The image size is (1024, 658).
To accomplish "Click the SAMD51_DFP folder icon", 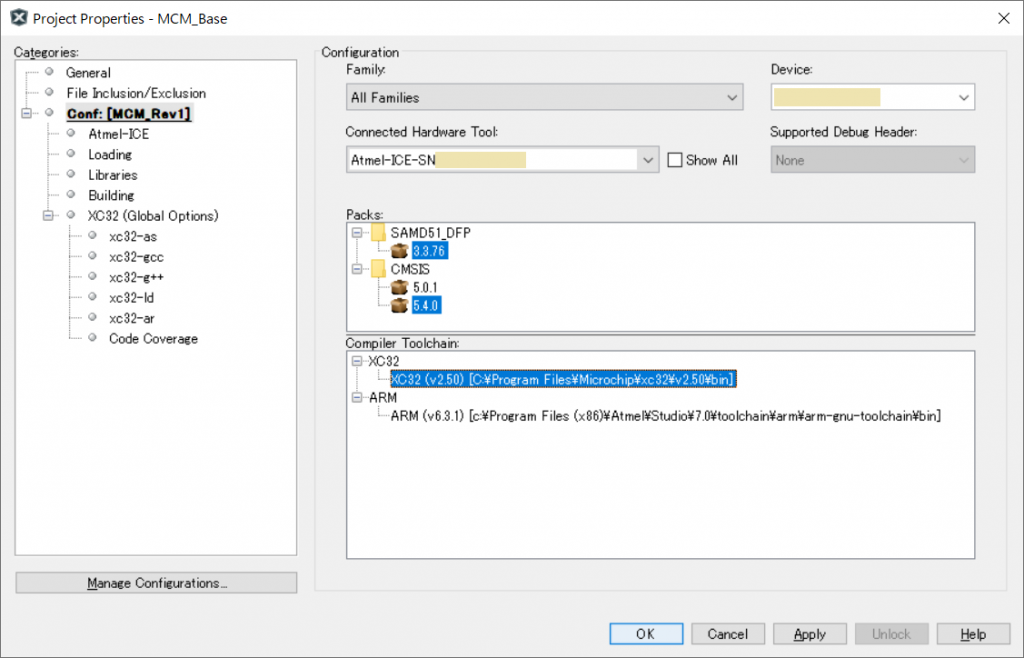I will pos(378,233).
